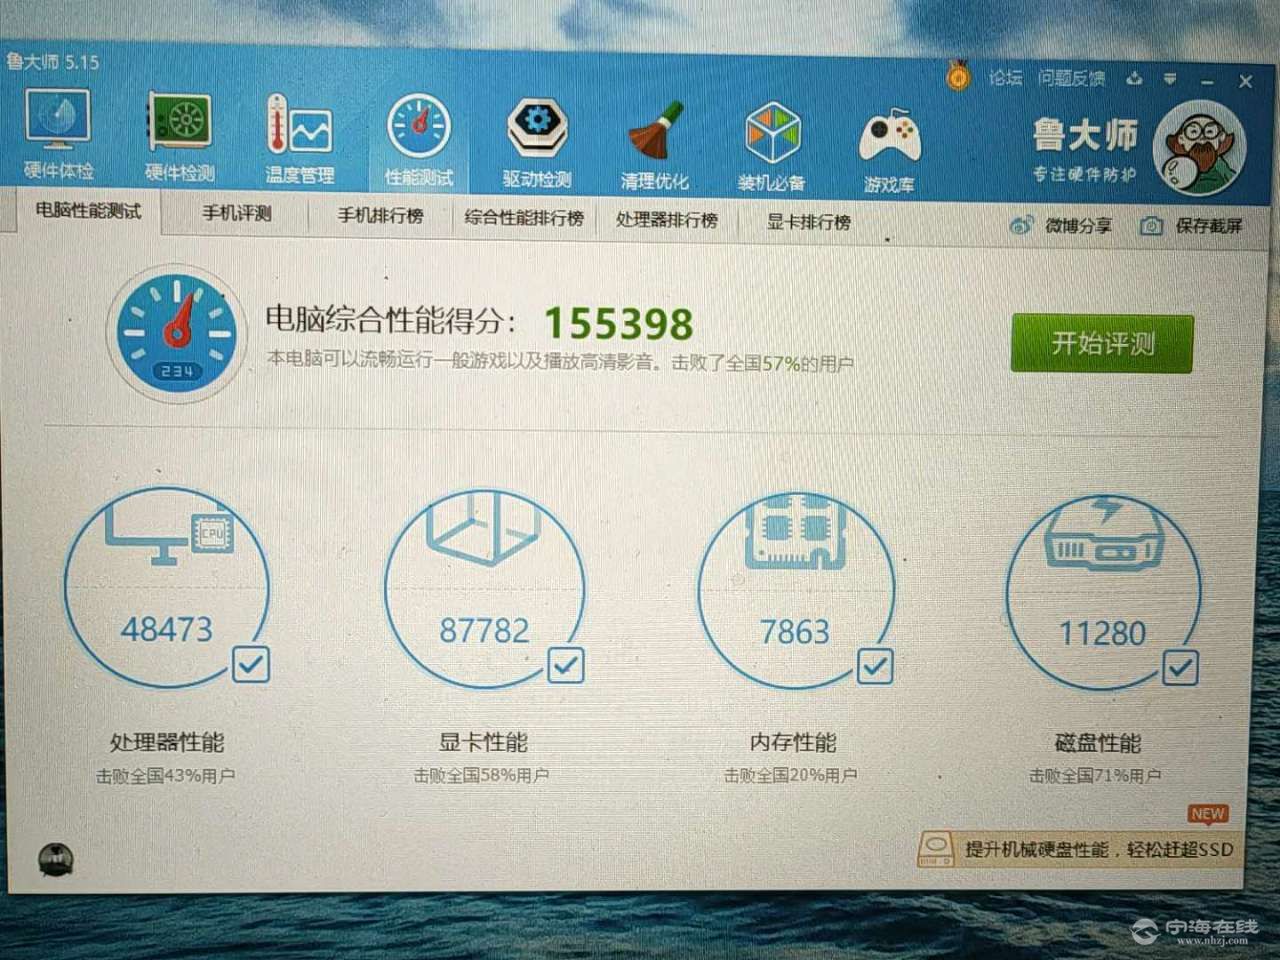Click the 处理器性能 label
1280x960 pixels.
[x=167, y=742]
